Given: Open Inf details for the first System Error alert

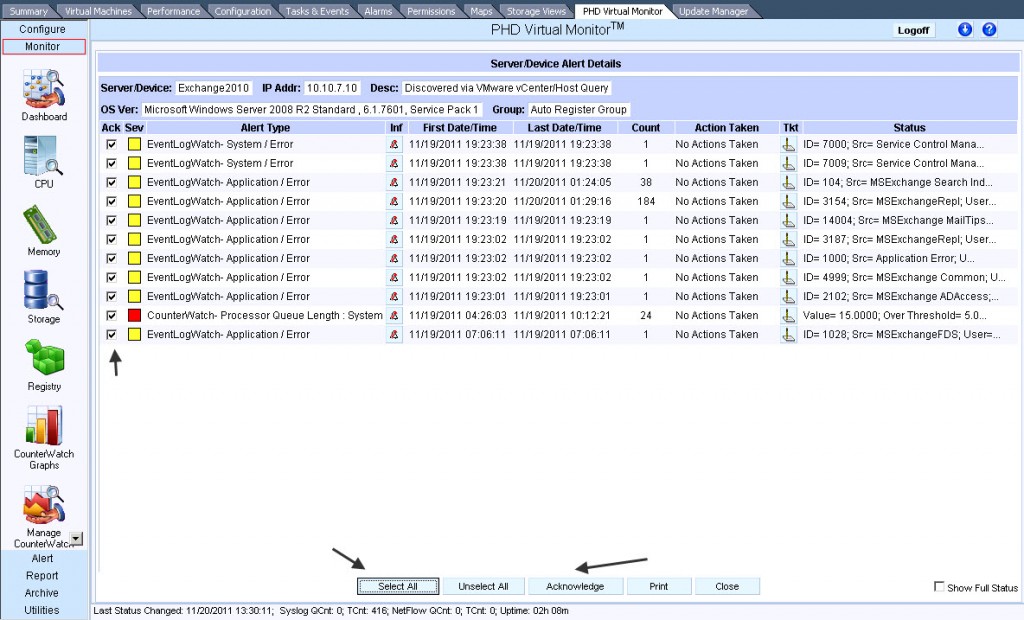Looking at the screenshot, I should coord(392,144).
